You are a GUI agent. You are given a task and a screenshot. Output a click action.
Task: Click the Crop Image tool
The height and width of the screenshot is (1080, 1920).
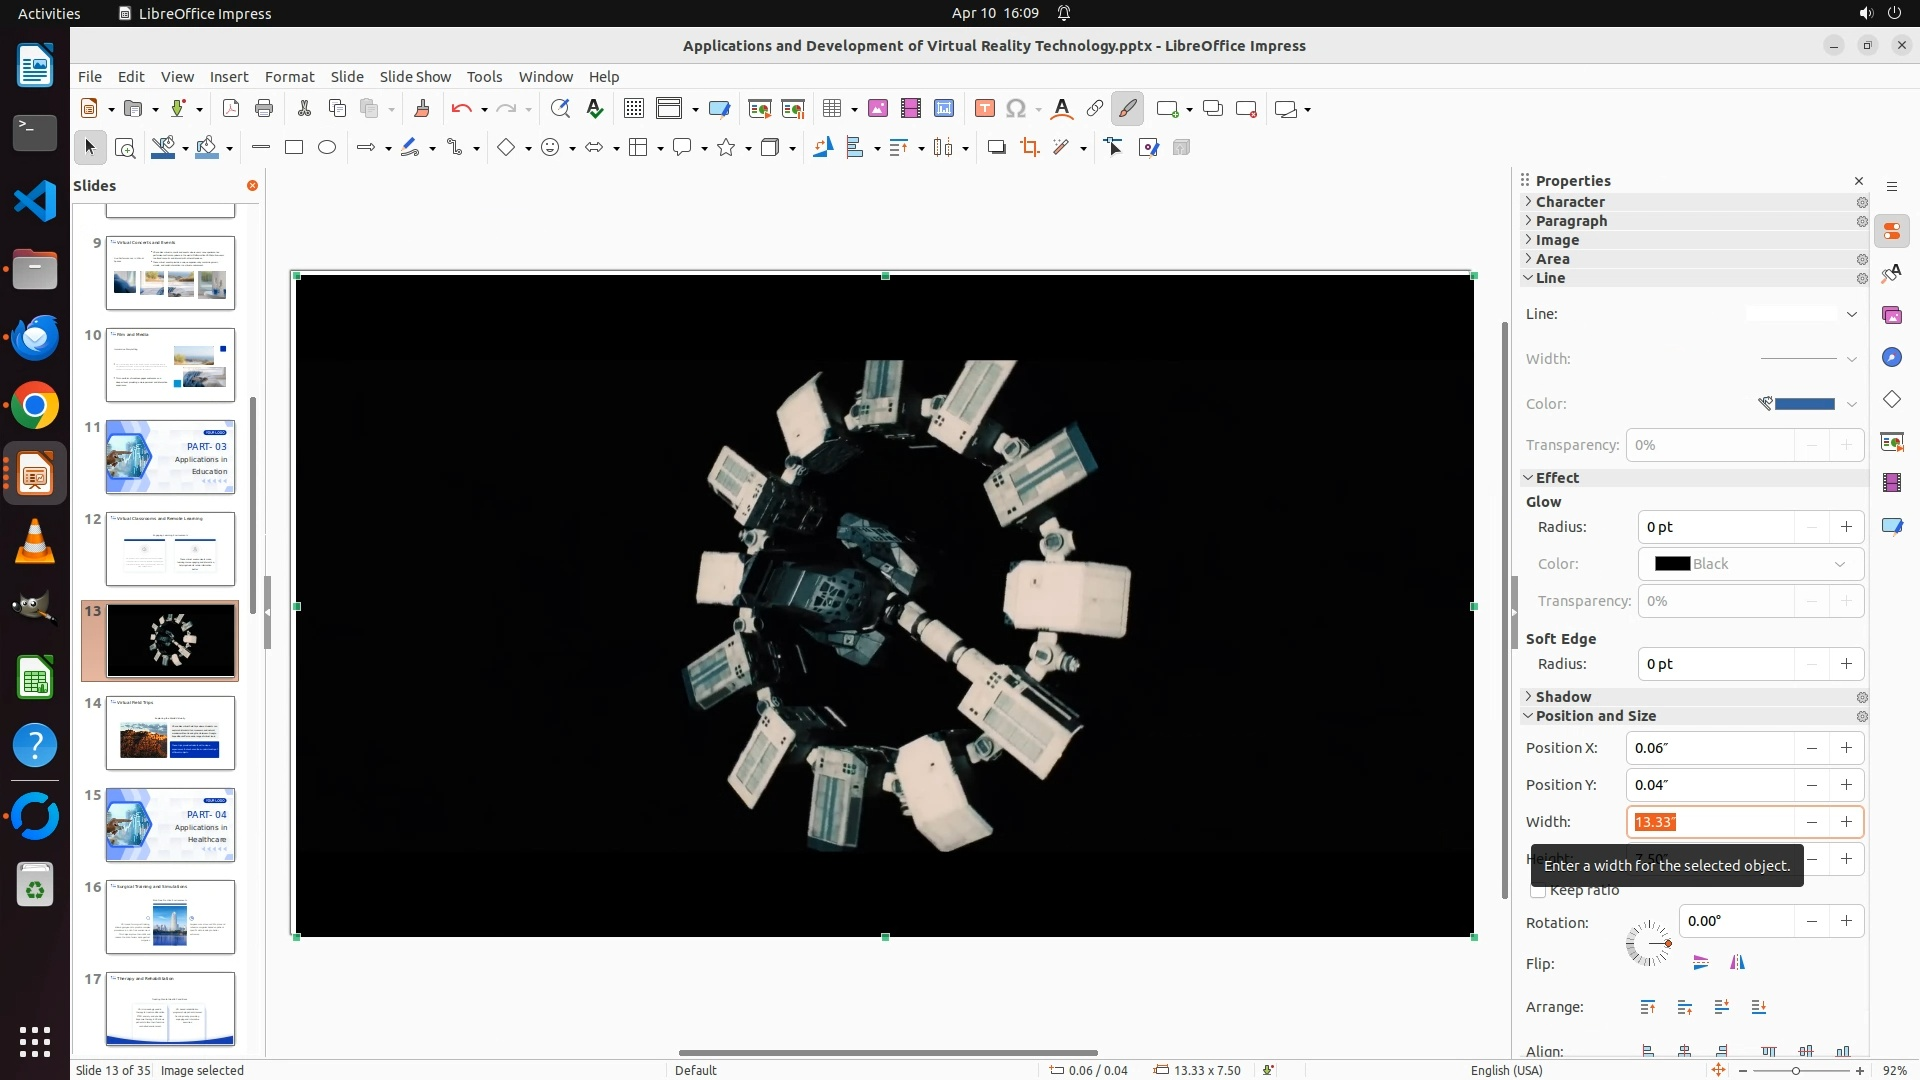(1030, 148)
